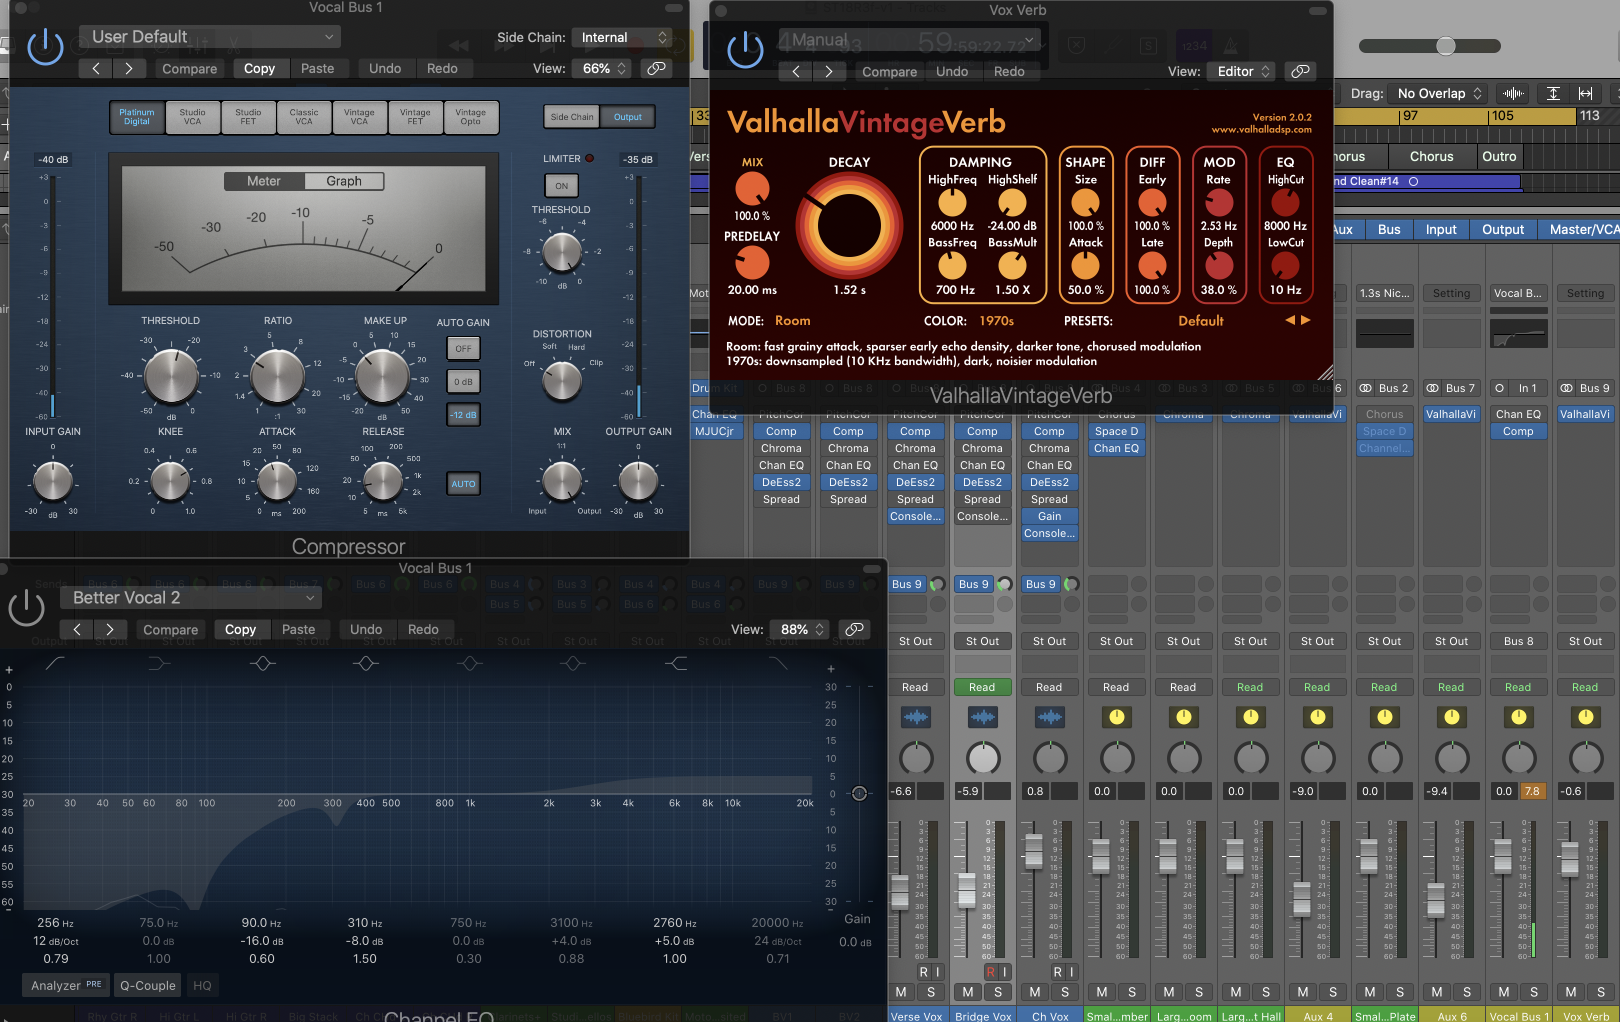The width and height of the screenshot is (1620, 1022).
Task: Click the horizontal auto zoom toolbar icon
Action: coord(1585,93)
